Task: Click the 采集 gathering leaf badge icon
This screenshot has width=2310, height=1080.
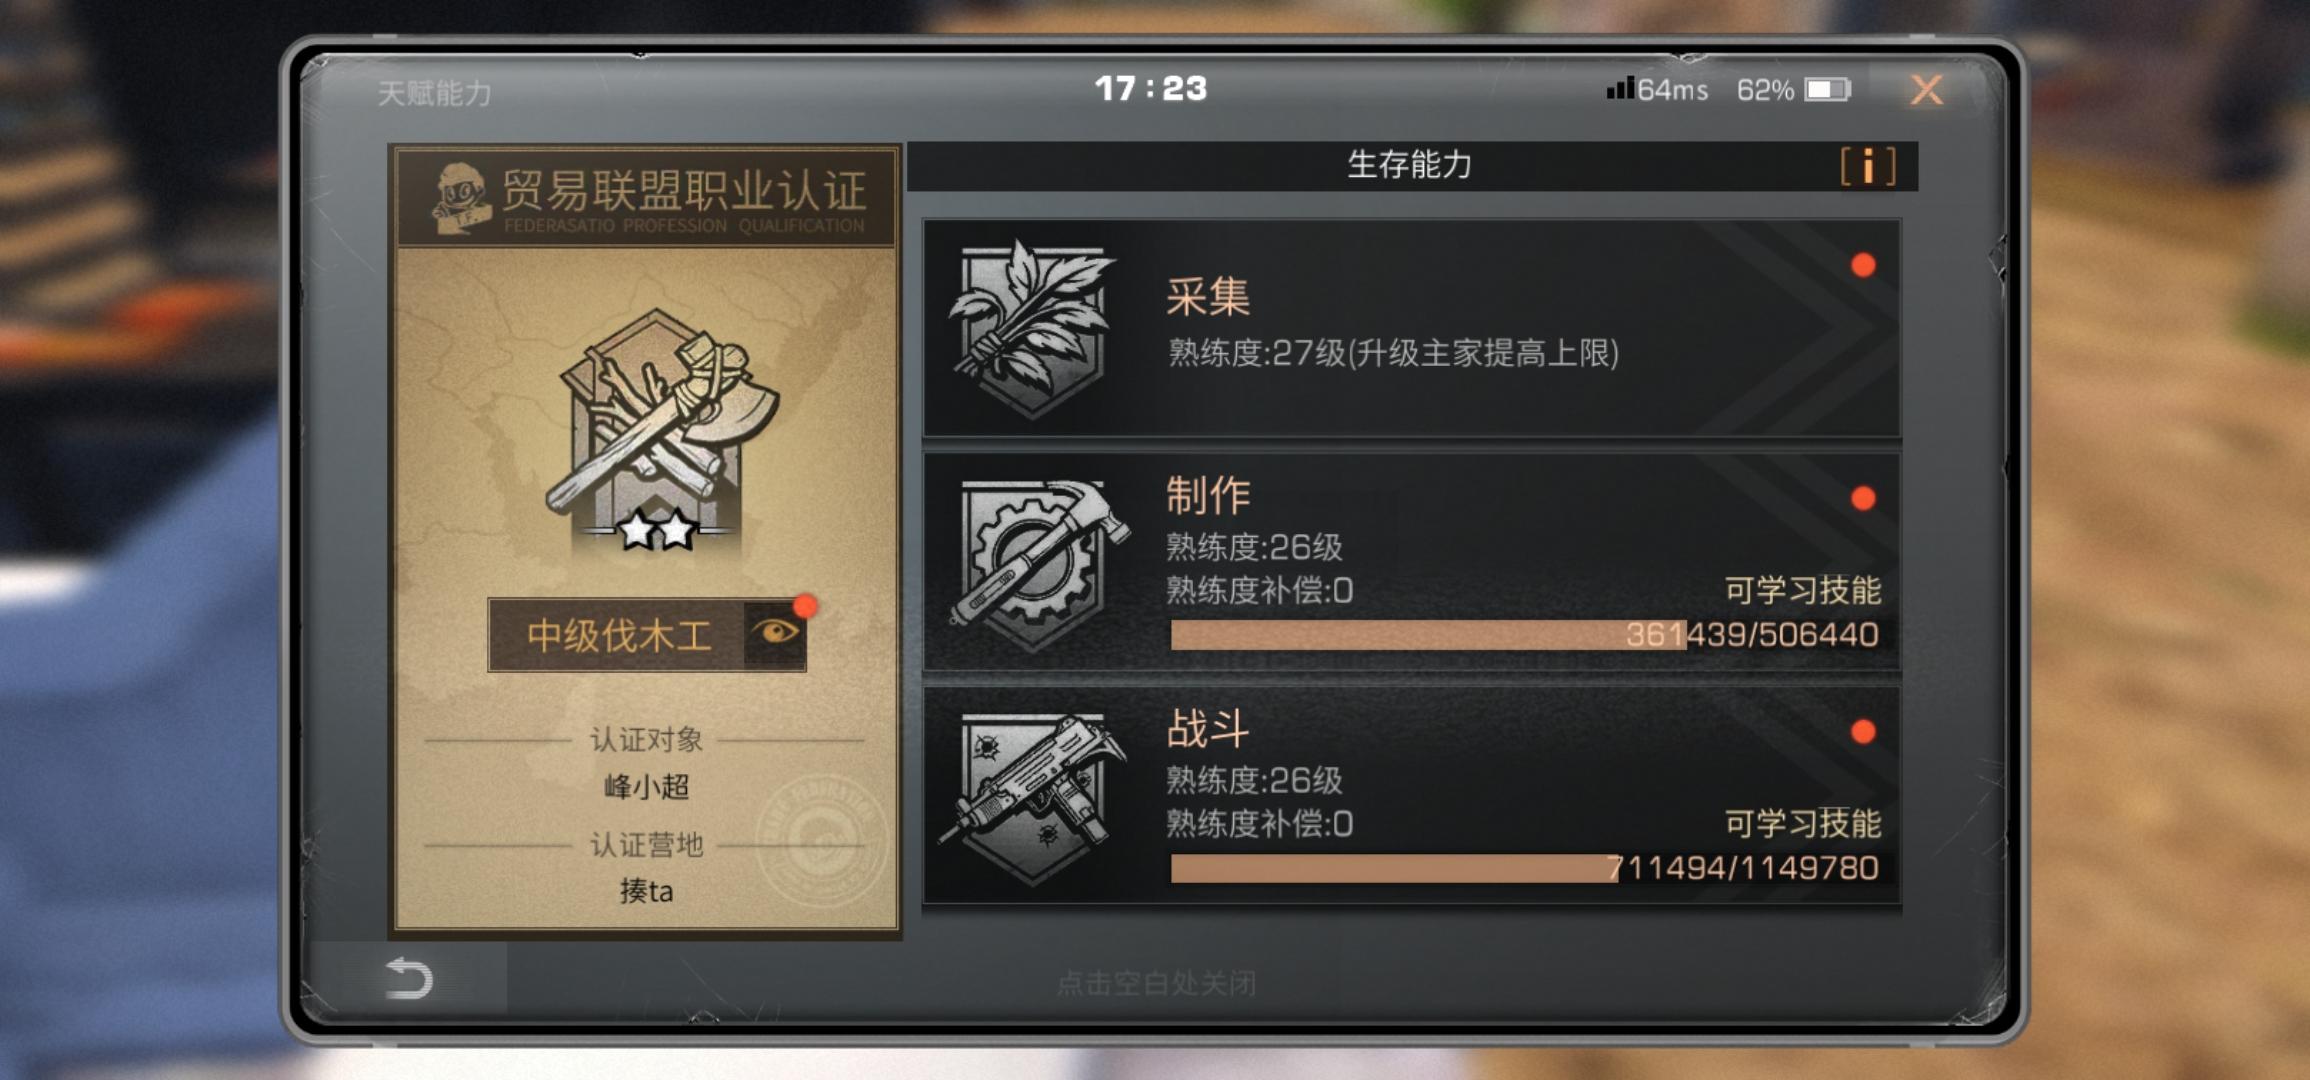Action: (1031, 327)
